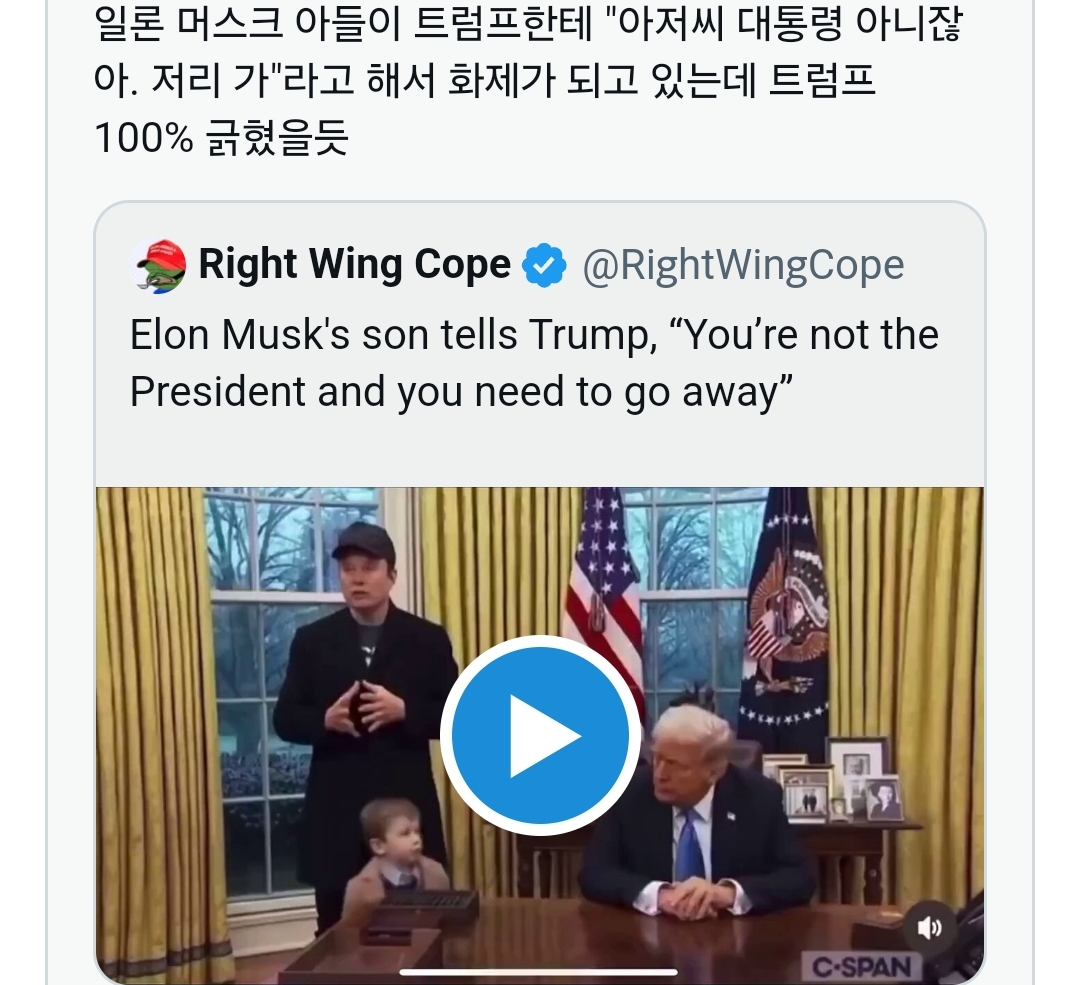Screen dimensions: 1080x985
Task: Play the quoted video
Action: 540,734
